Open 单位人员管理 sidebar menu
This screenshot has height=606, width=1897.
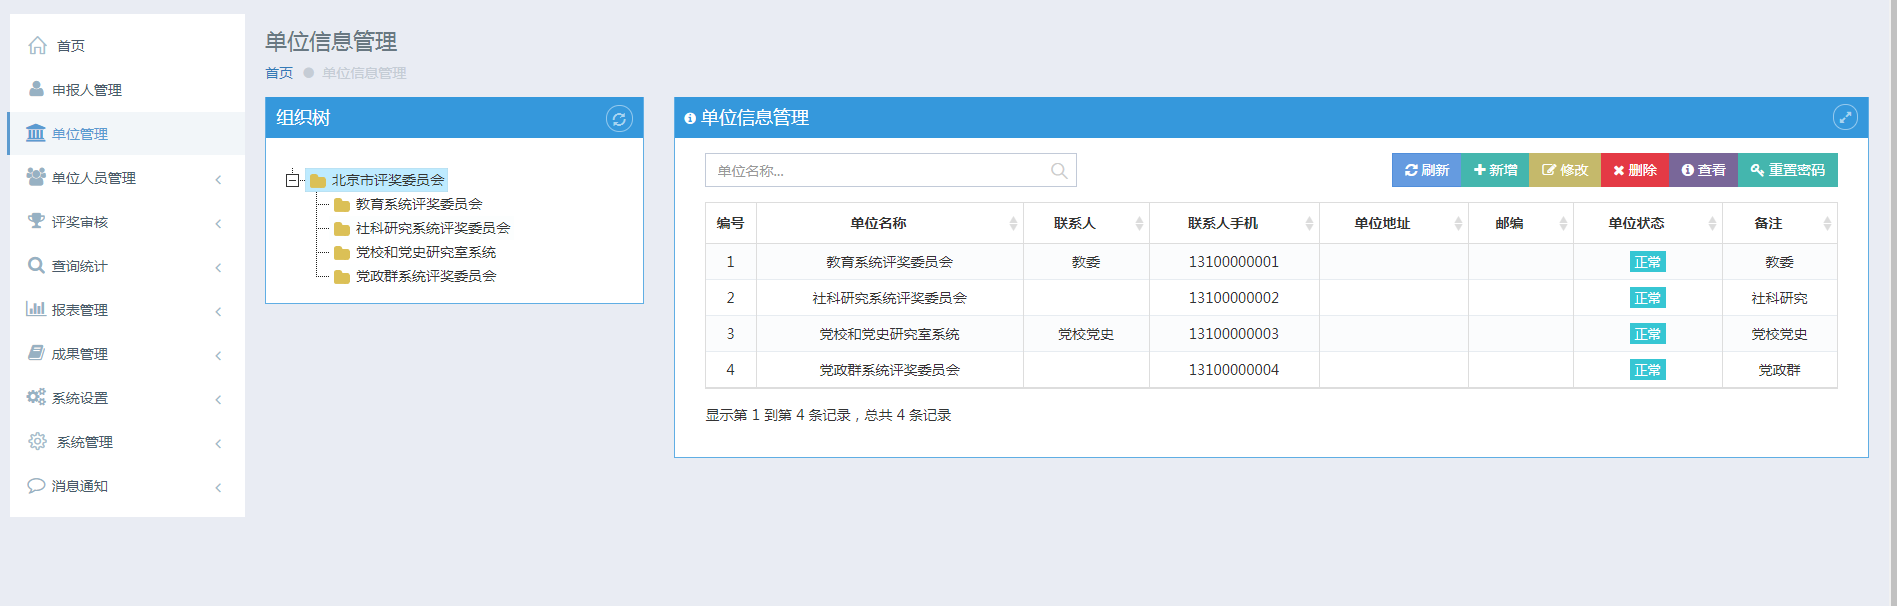[x=127, y=178]
